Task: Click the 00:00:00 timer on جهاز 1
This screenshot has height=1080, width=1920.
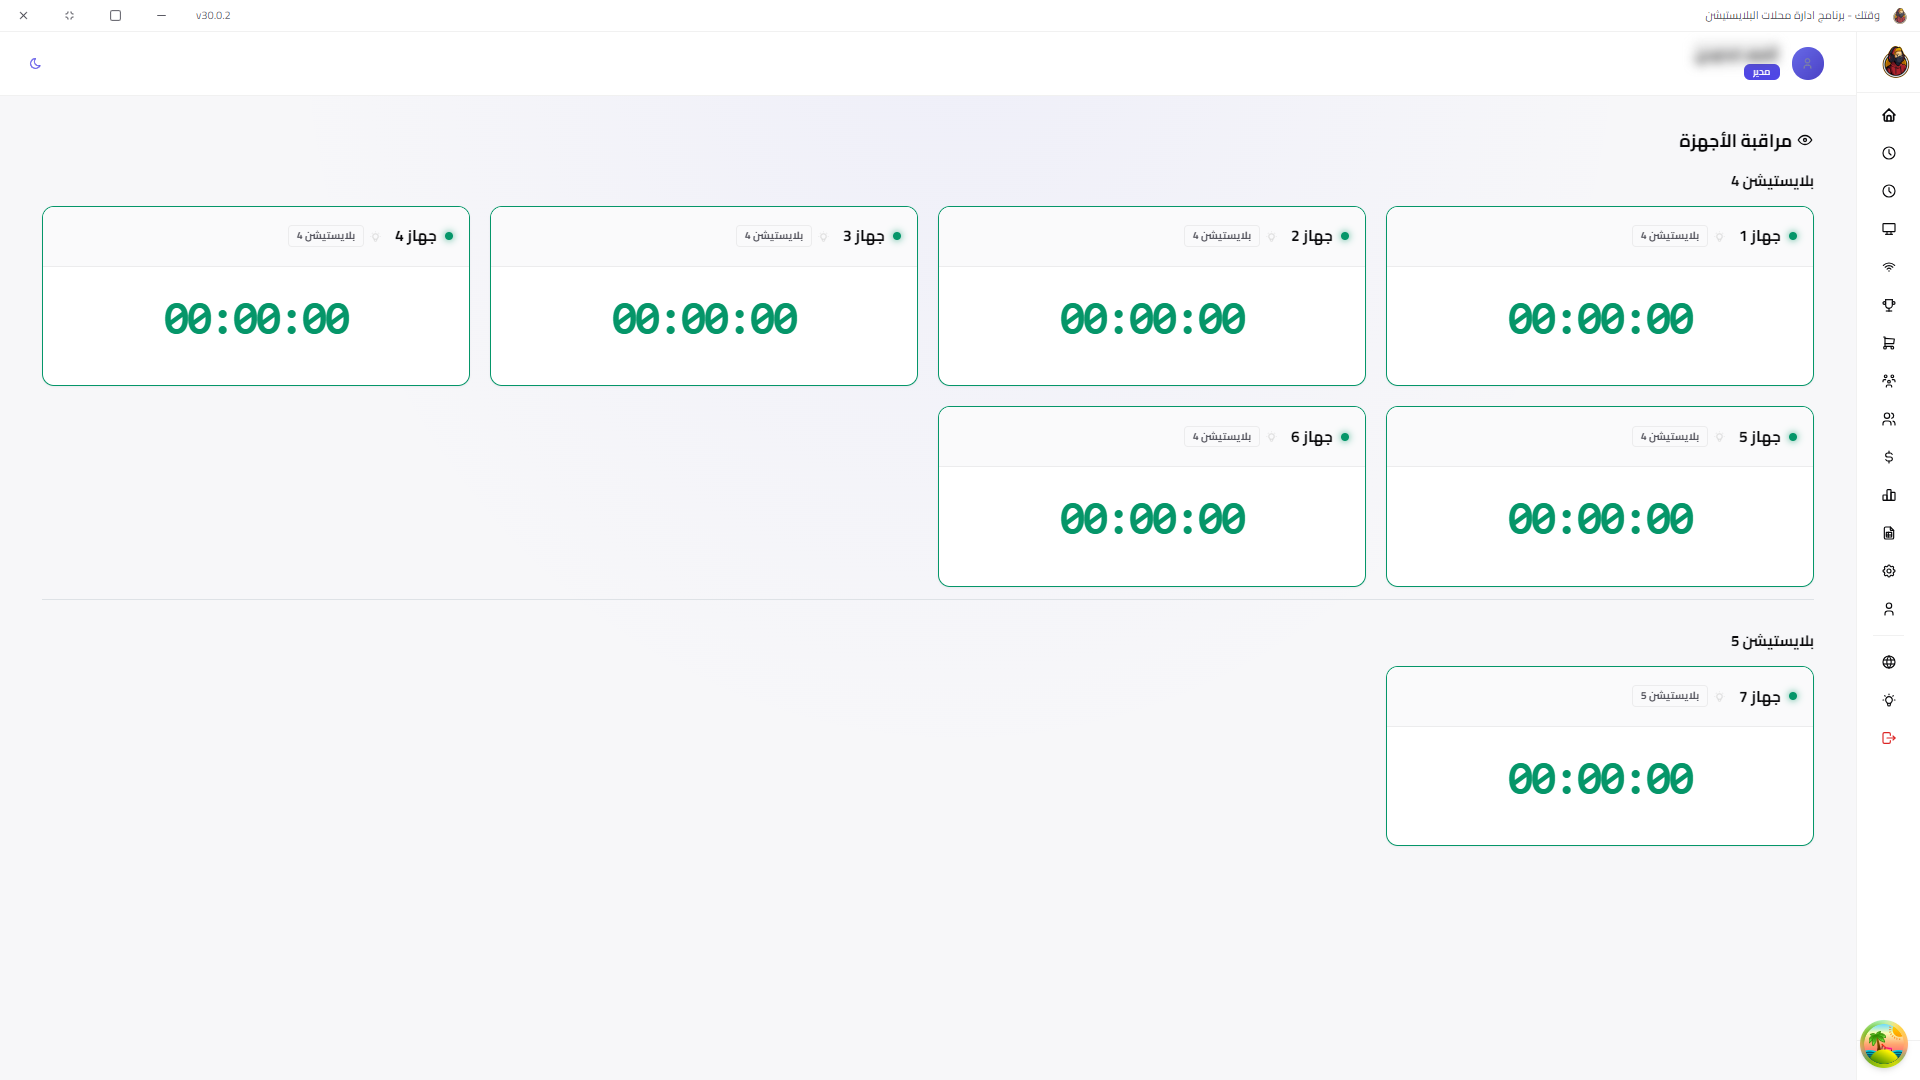Action: tap(1600, 320)
